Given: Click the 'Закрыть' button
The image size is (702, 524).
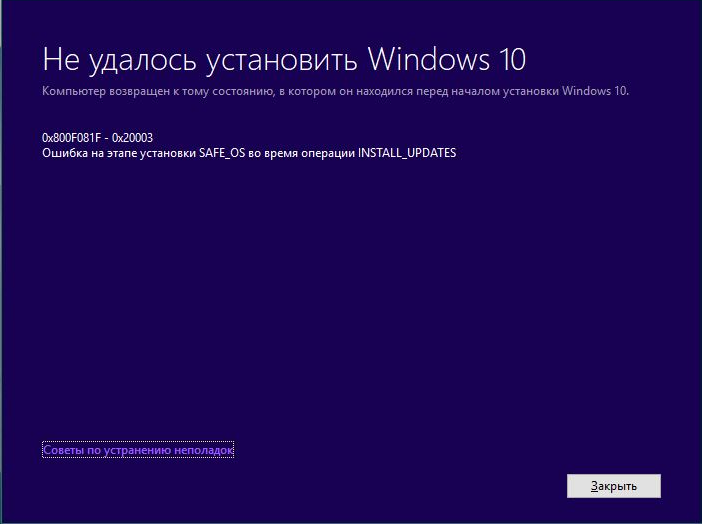Looking at the screenshot, I should [613, 486].
